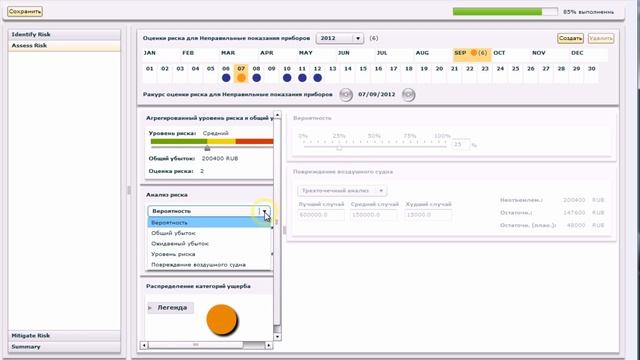This screenshot has height=360, width=640.
Task: Go to the previous risk assessment date
Action: point(346,95)
